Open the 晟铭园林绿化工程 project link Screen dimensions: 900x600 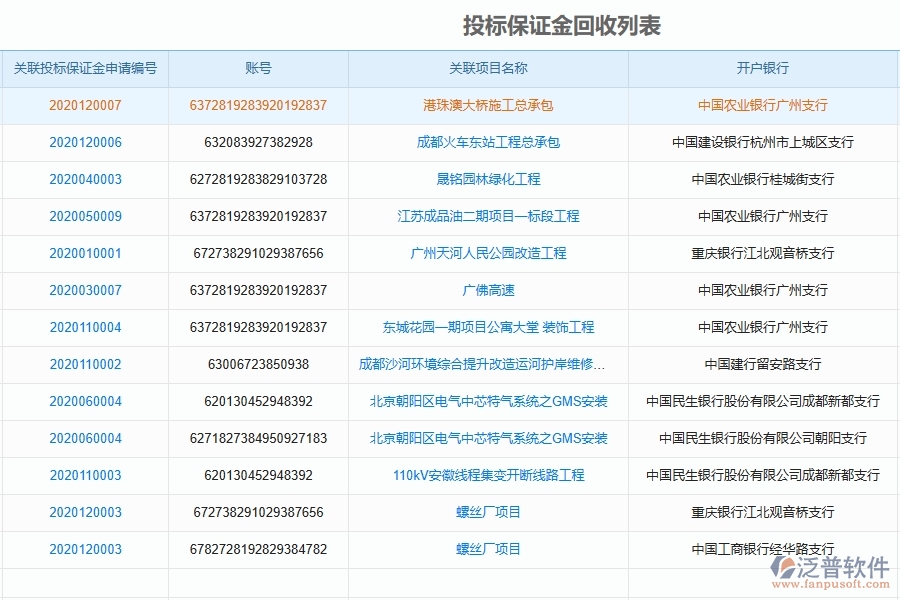tap(486, 179)
